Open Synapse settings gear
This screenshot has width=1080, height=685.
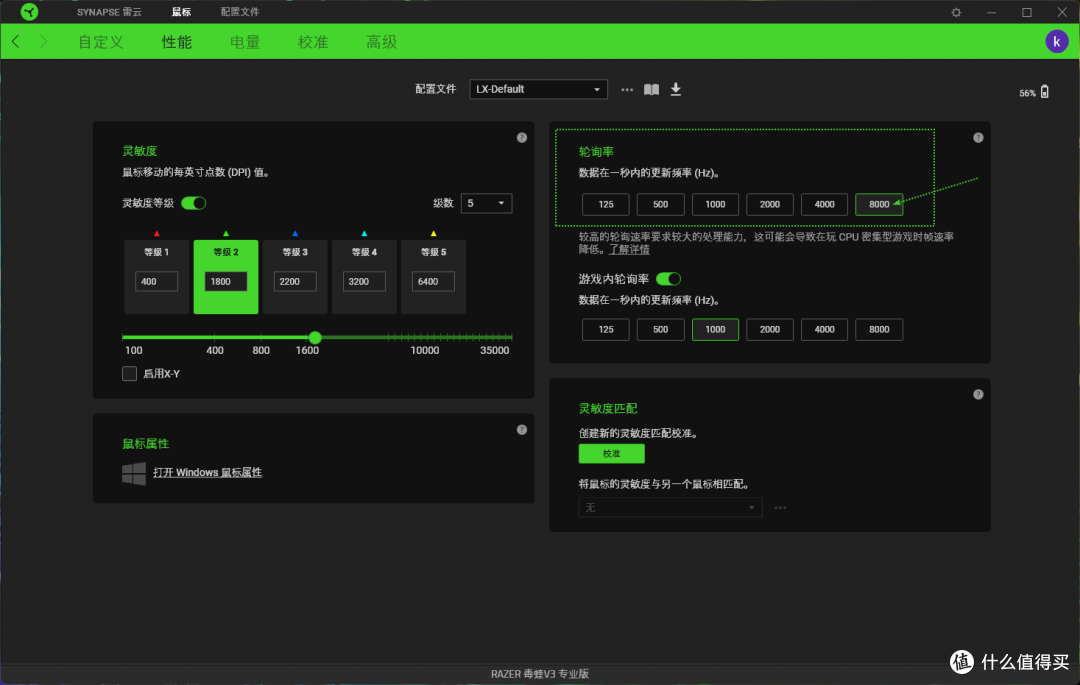pyautogui.click(x=956, y=12)
